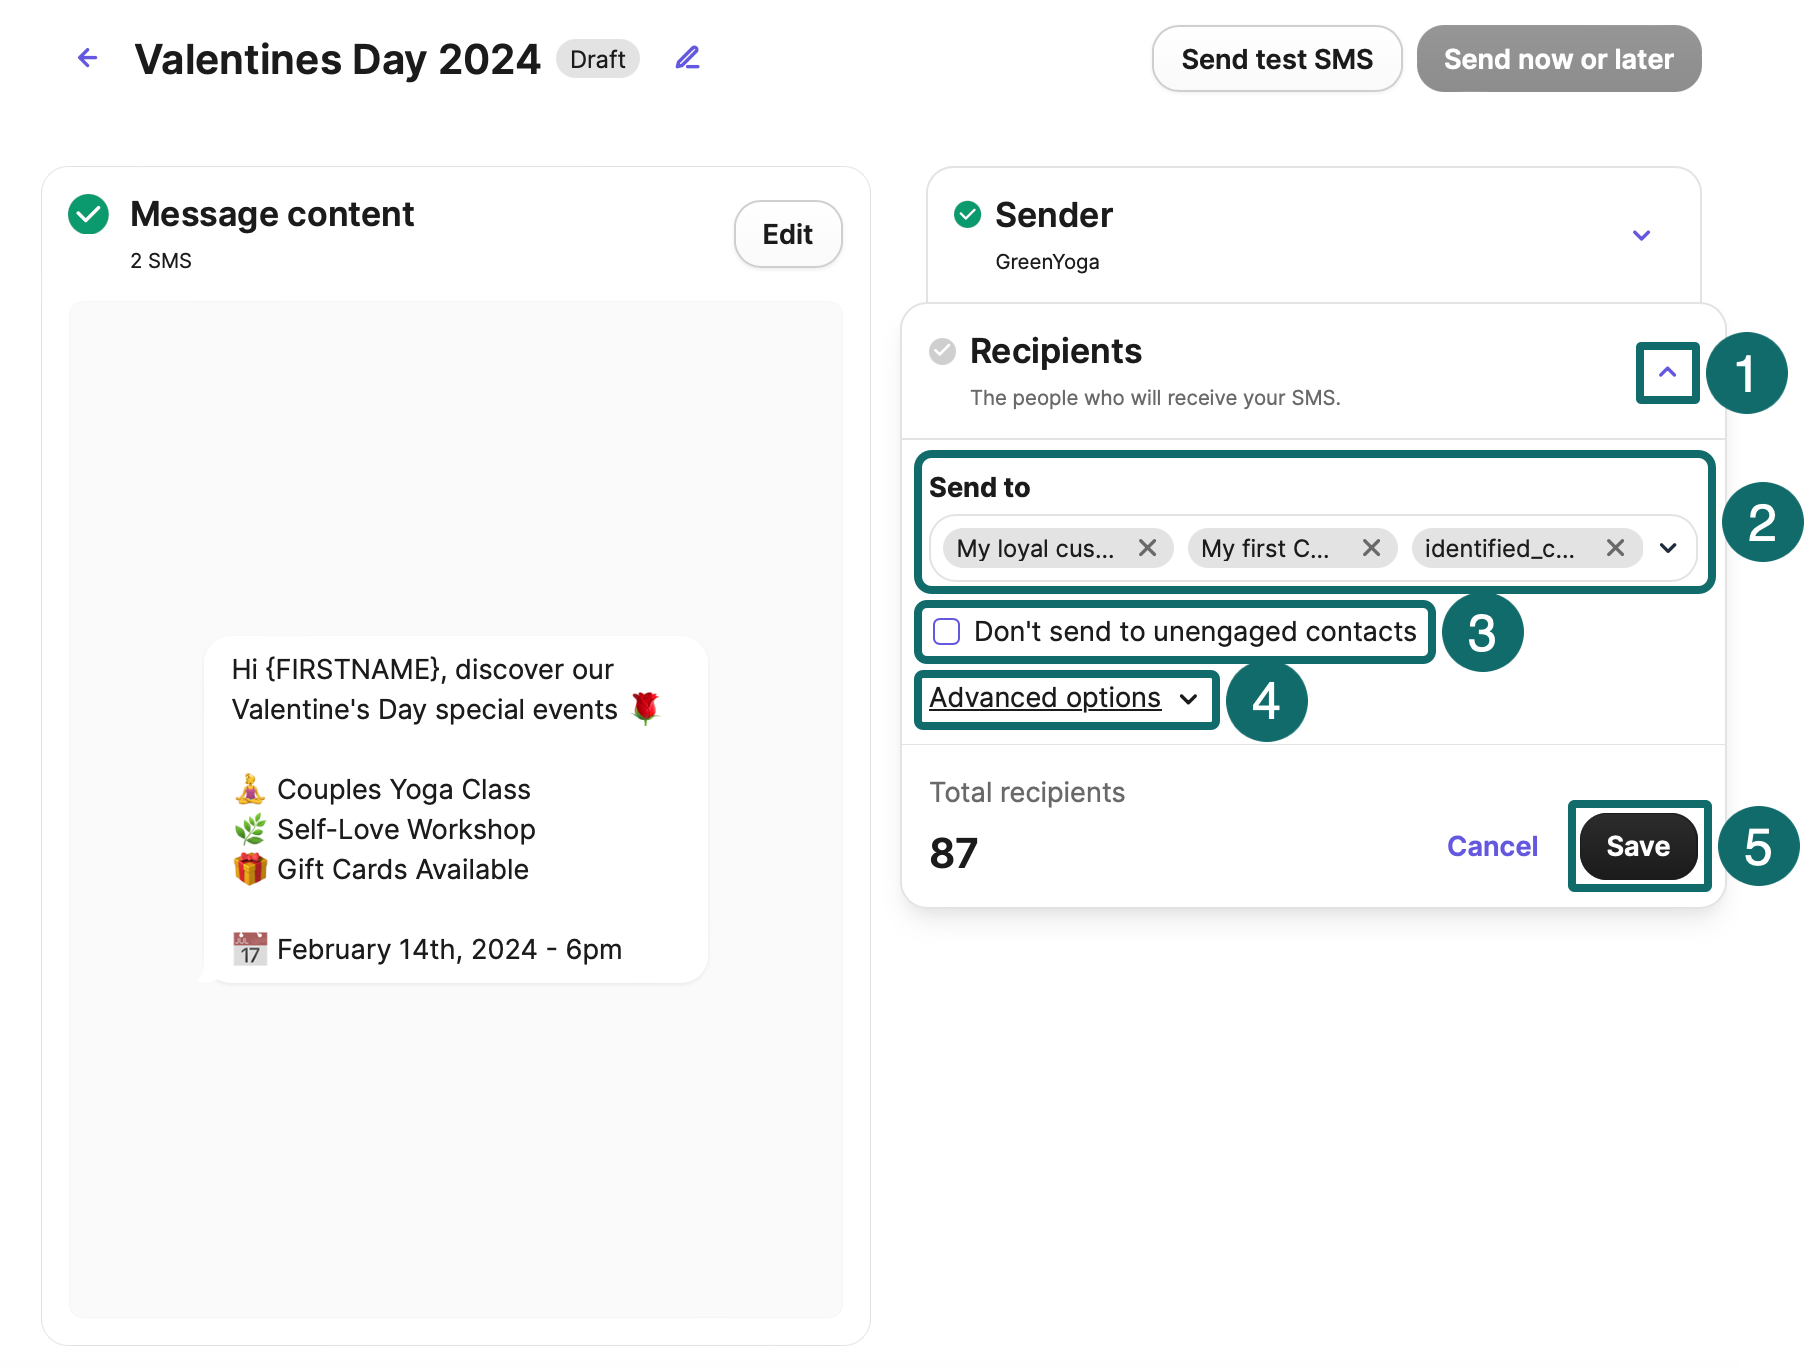Click the green checkmark beside Message content
This screenshot has width=1818, height=1368.
(x=89, y=214)
